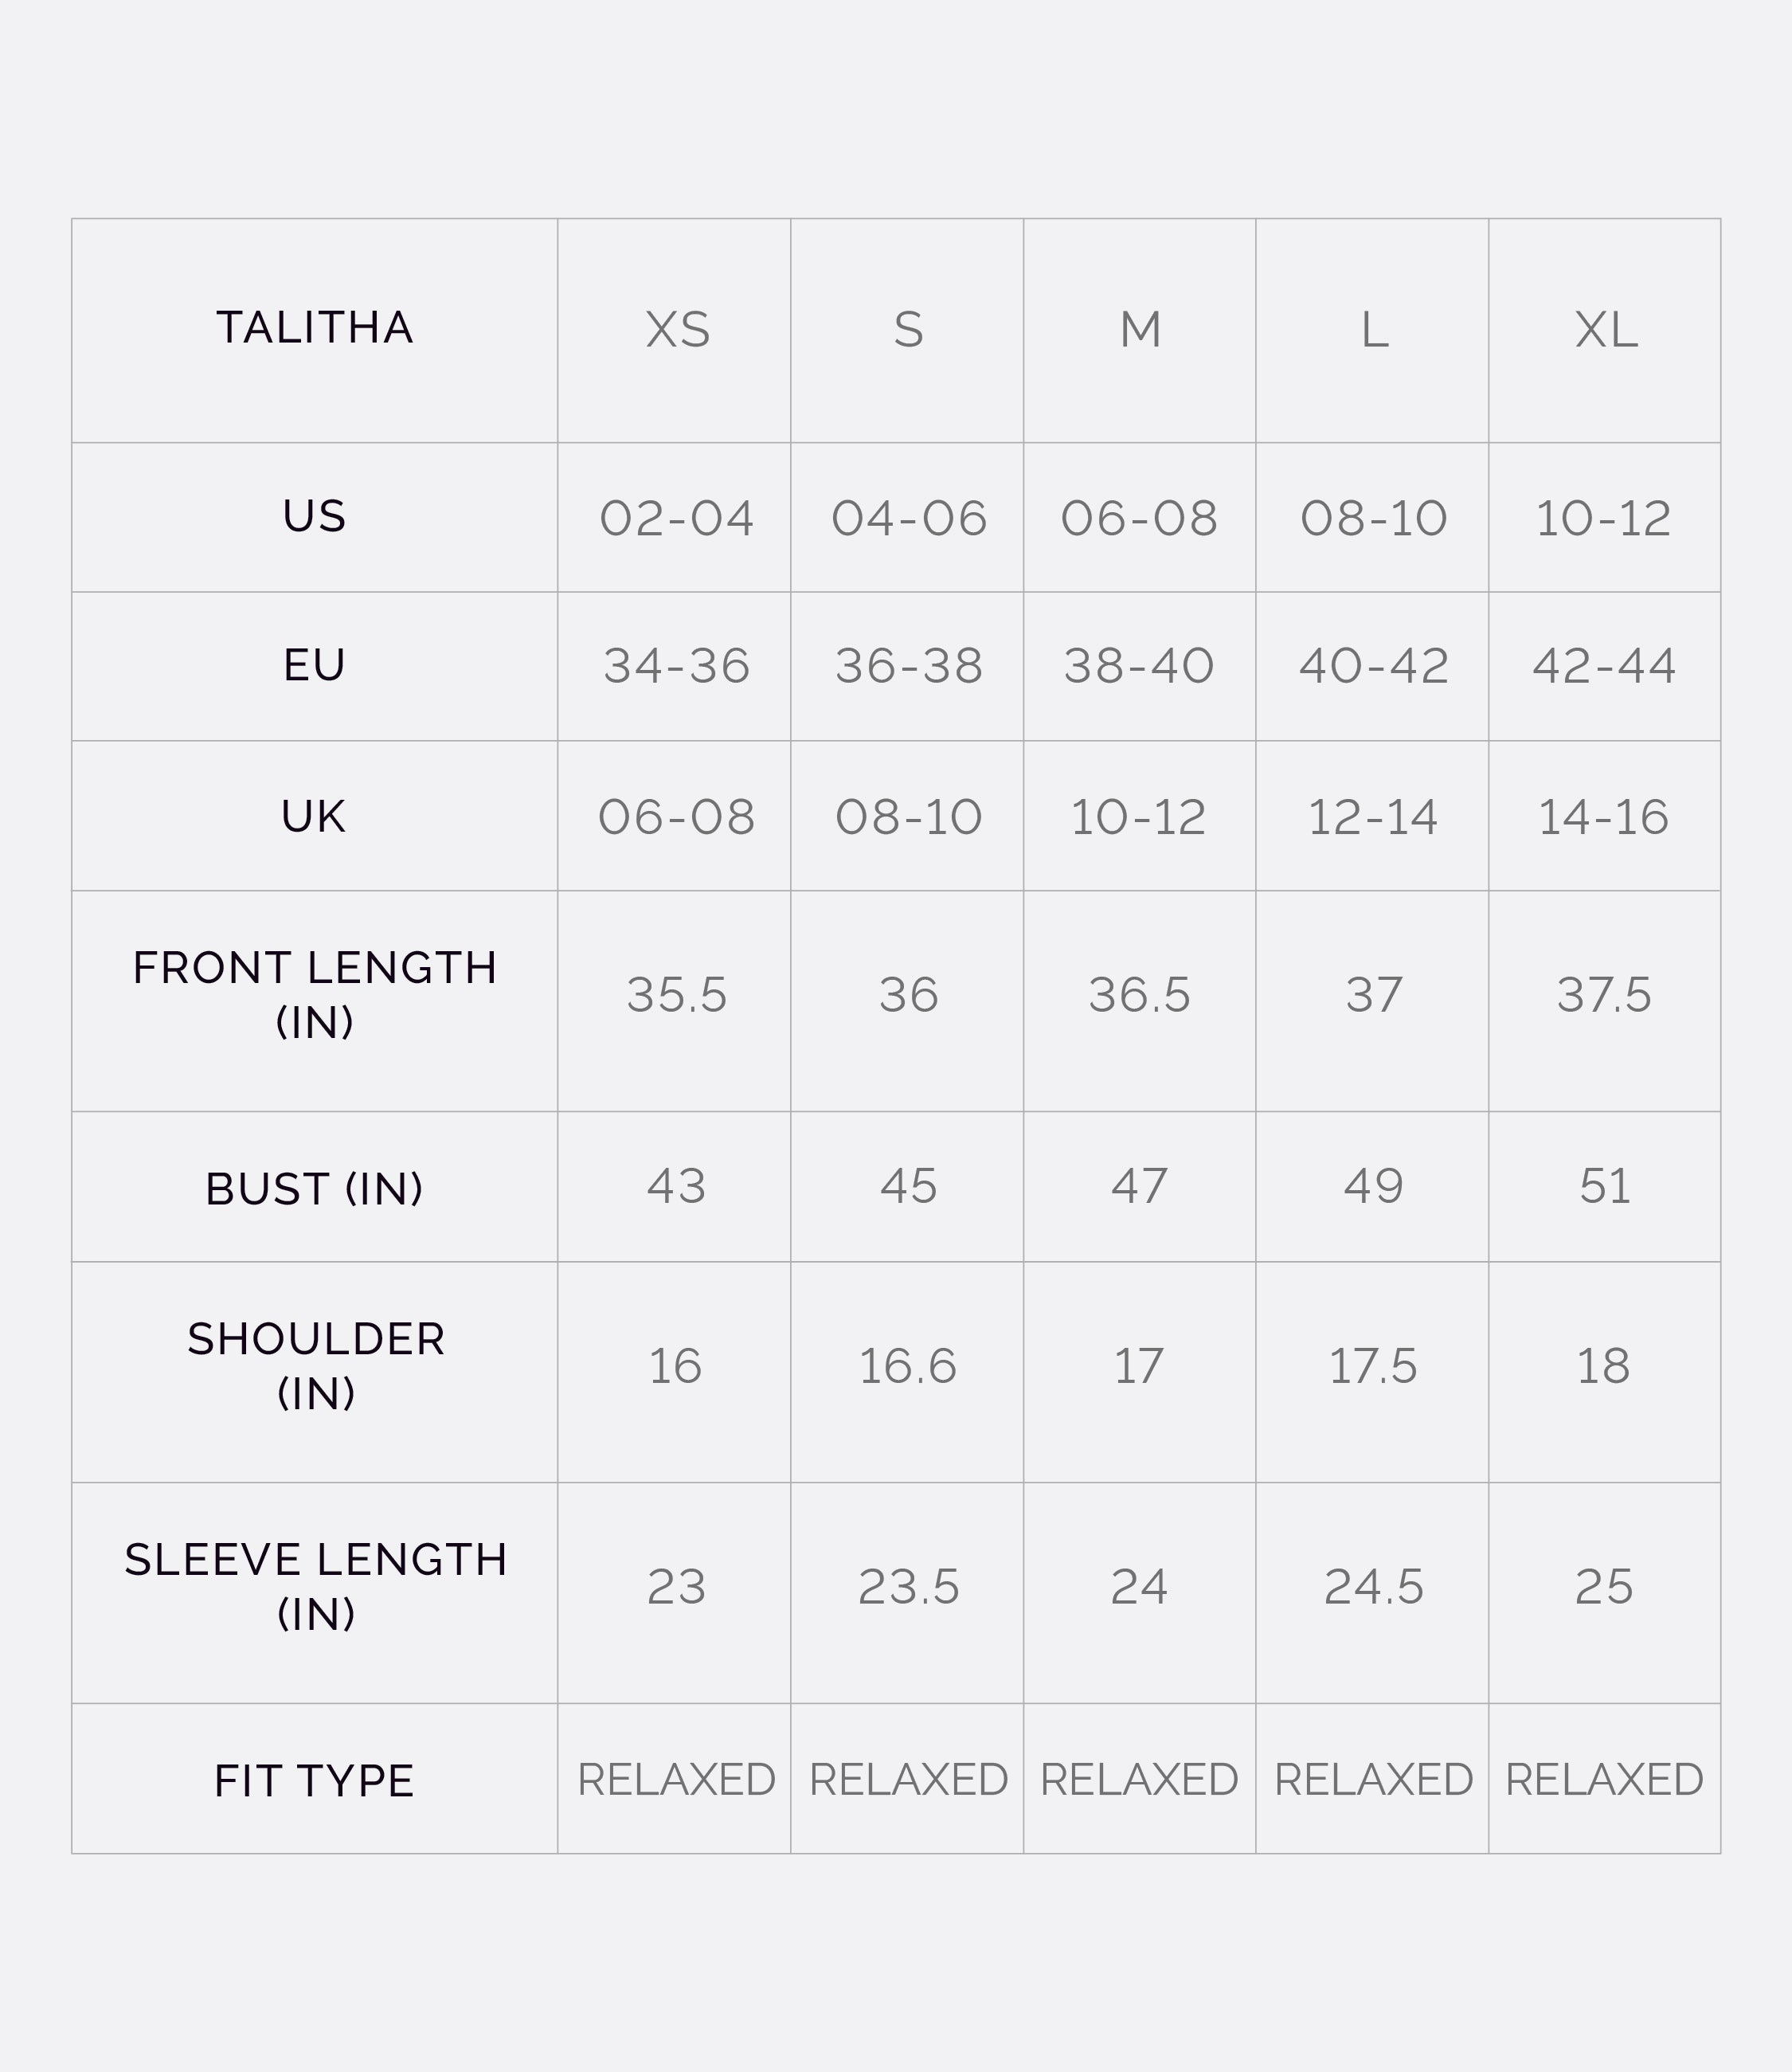Image resolution: width=1792 pixels, height=2072 pixels.
Task: Click UK size 14-16 cell
Action: 1603,817
